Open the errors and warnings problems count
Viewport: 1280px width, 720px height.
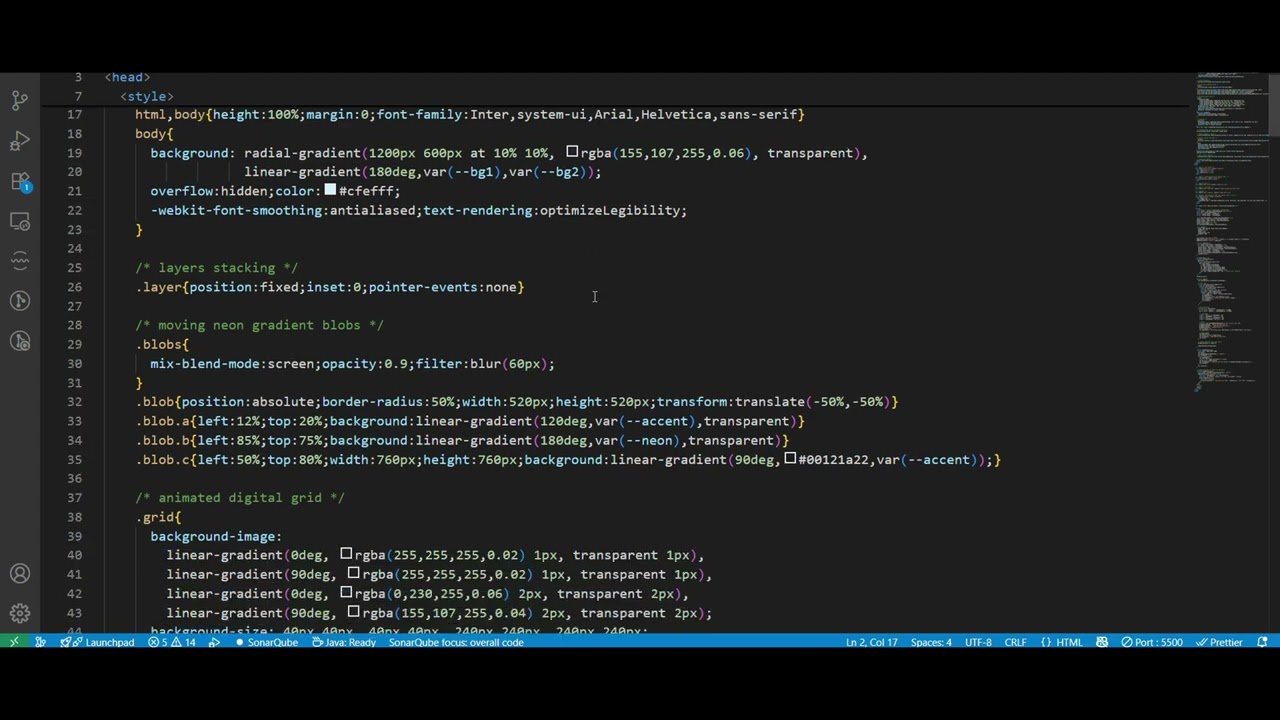click(x=172, y=642)
